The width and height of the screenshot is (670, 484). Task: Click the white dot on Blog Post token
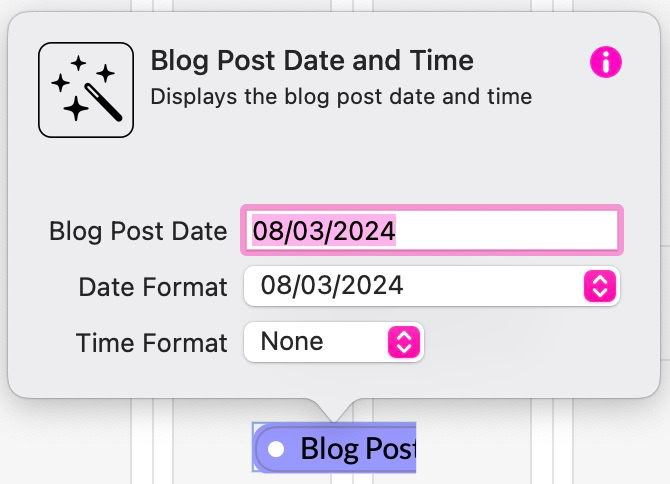[x=277, y=449]
